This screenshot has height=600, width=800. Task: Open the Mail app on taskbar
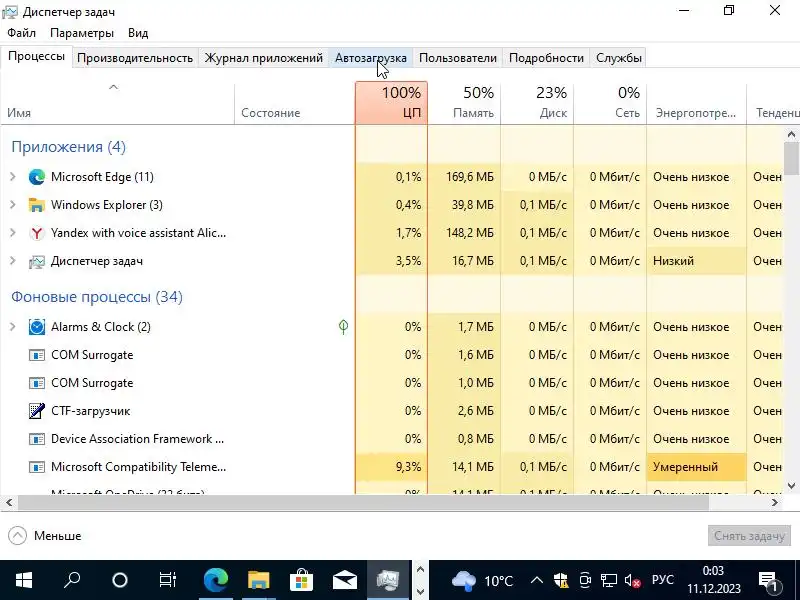tap(345, 580)
